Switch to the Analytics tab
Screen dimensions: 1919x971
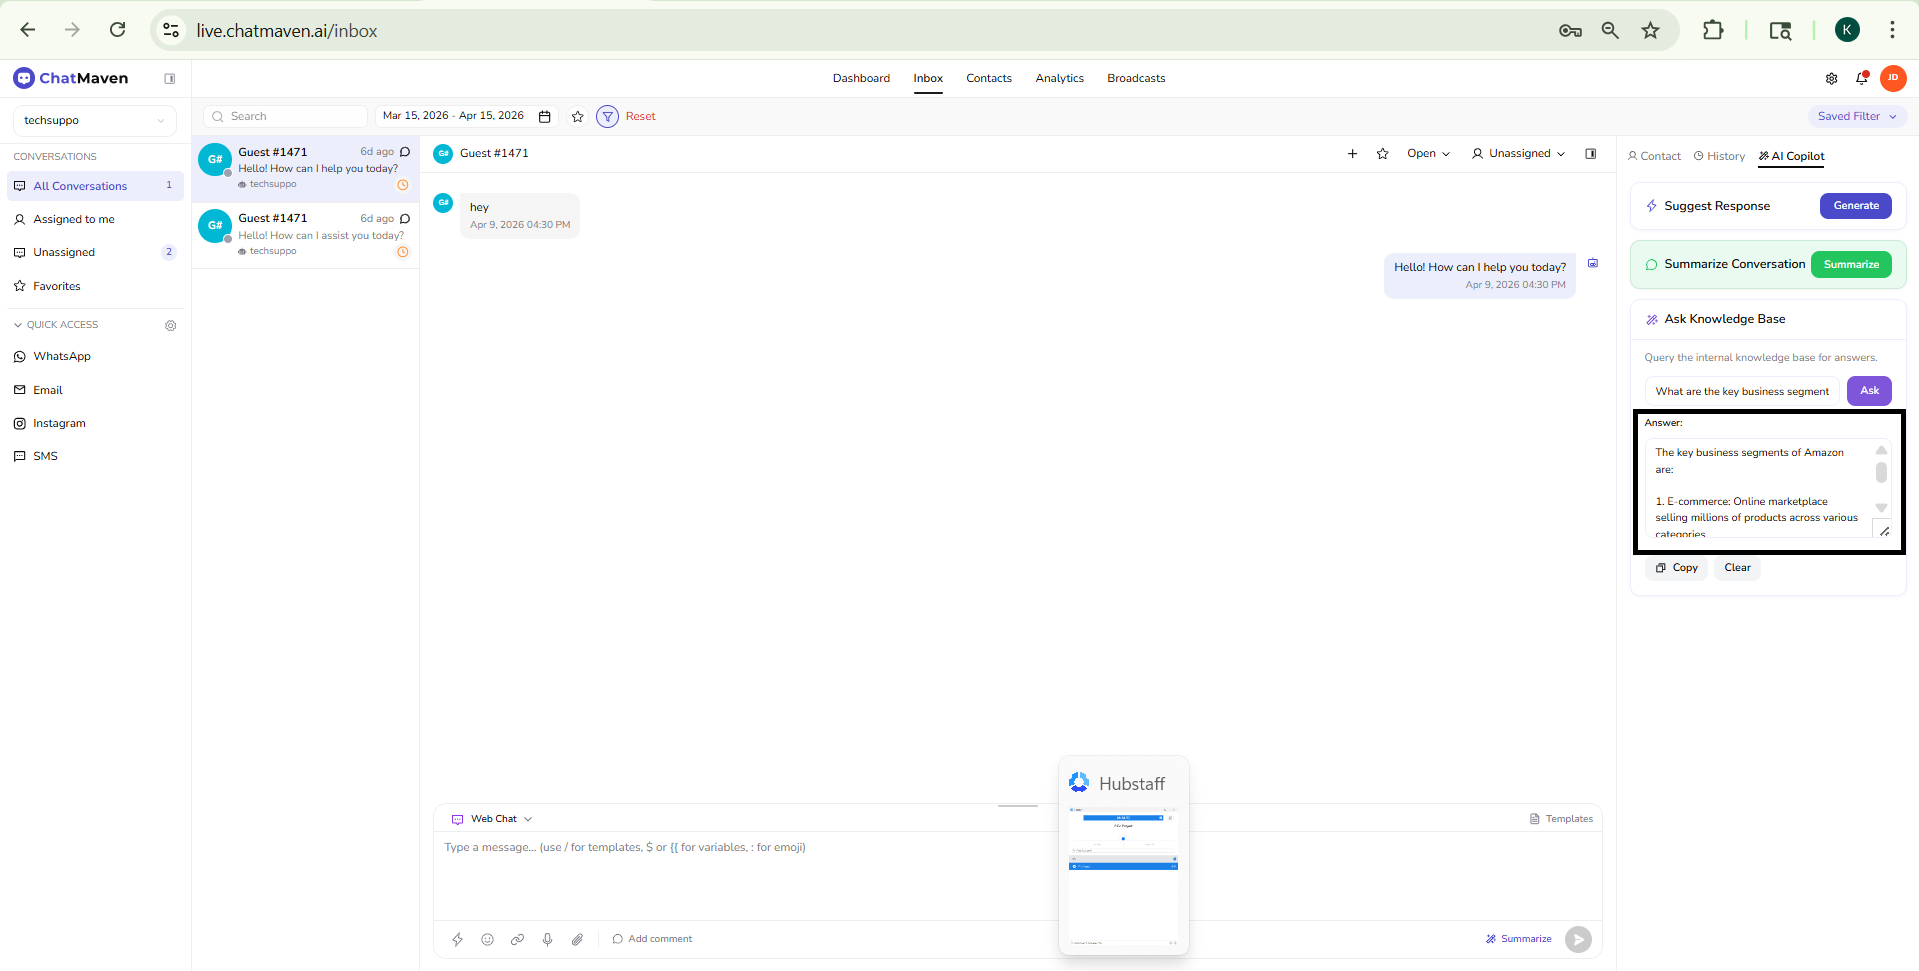point(1059,79)
